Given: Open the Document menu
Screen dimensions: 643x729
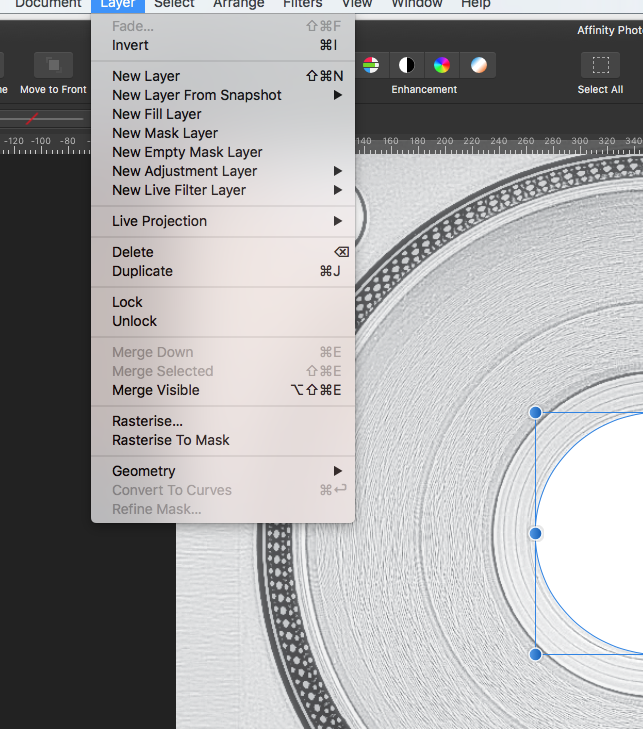Looking at the screenshot, I should point(48,4).
